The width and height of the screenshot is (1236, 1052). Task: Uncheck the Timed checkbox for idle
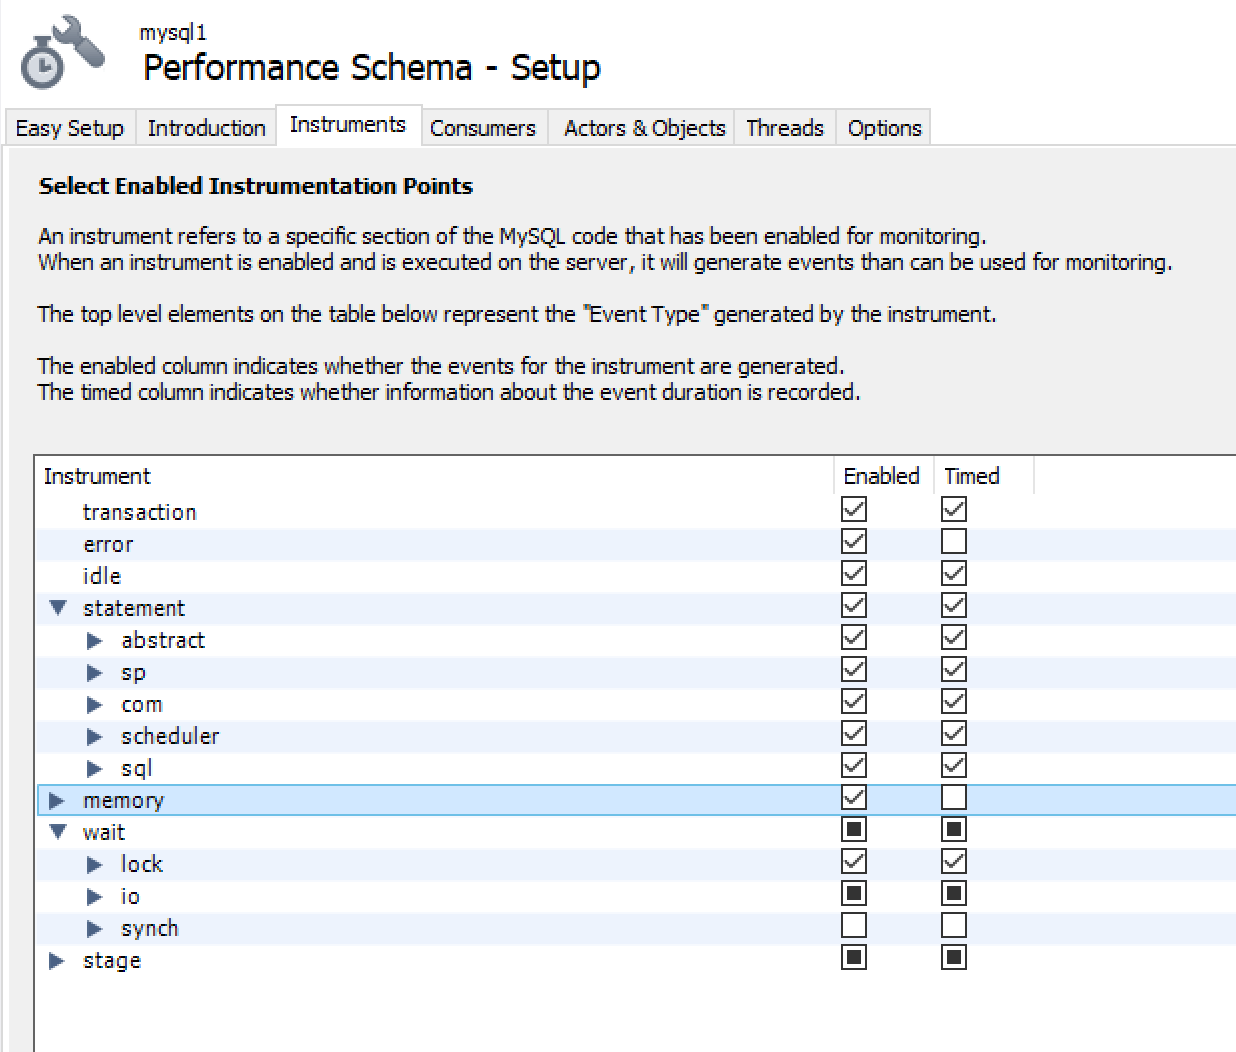(x=953, y=573)
